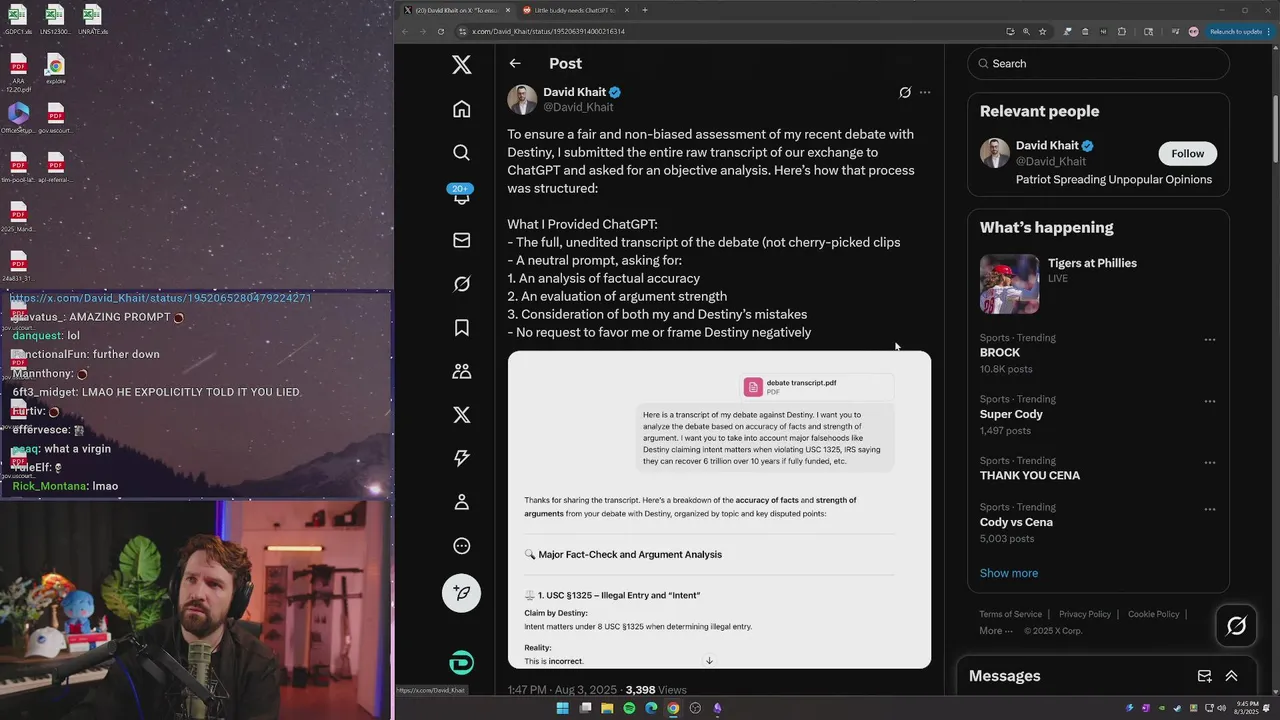Open options dots for BROCK trend
The width and height of the screenshot is (1280, 720).
(x=1209, y=339)
